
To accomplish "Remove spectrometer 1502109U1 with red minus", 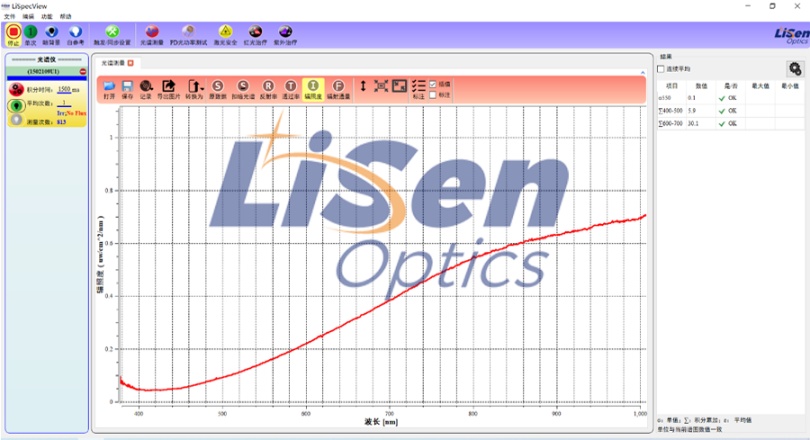I will [x=83, y=71].
